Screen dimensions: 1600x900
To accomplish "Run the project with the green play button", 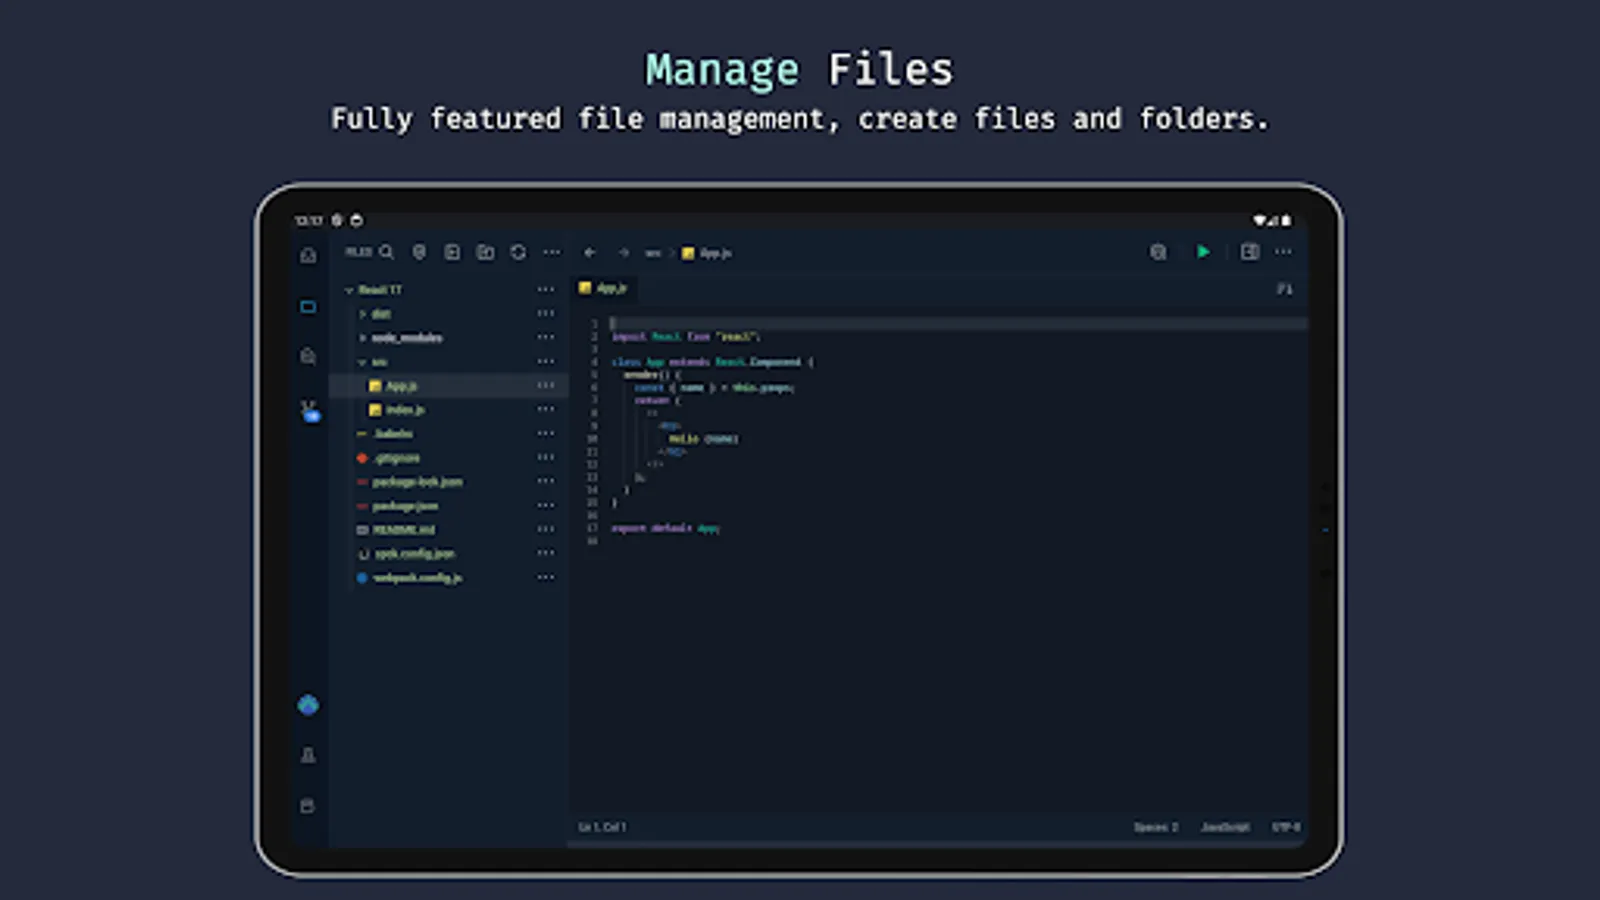I will (x=1203, y=252).
